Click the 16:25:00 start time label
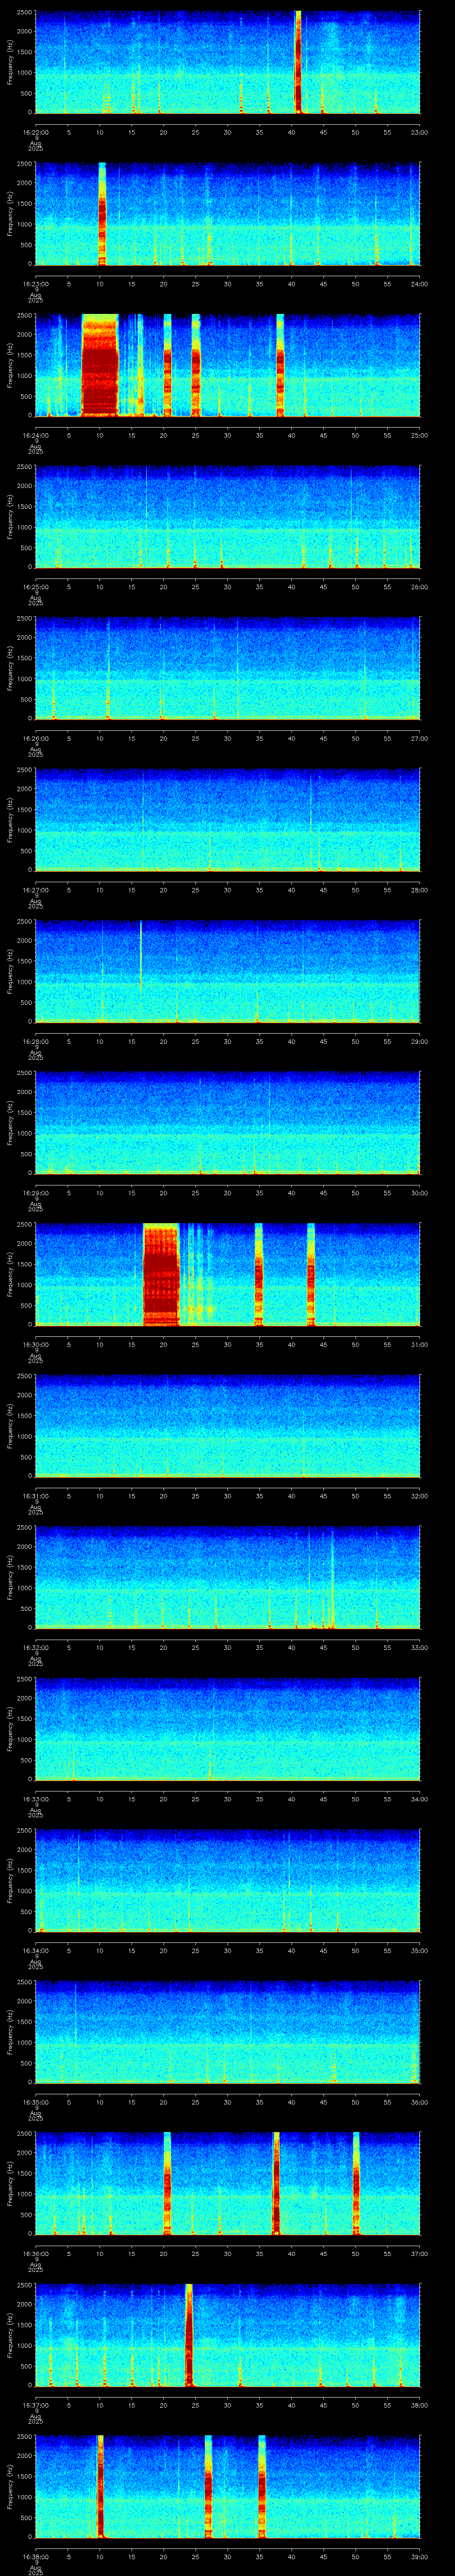Image resolution: width=455 pixels, height=2576 pixels. pyautogui.click(x=35, y=587)
